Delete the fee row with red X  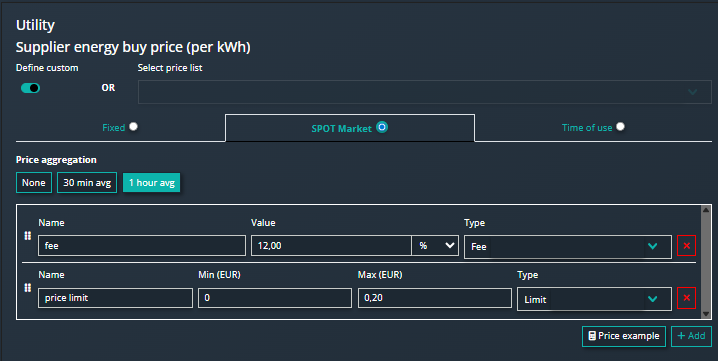[x=686, y=246]
